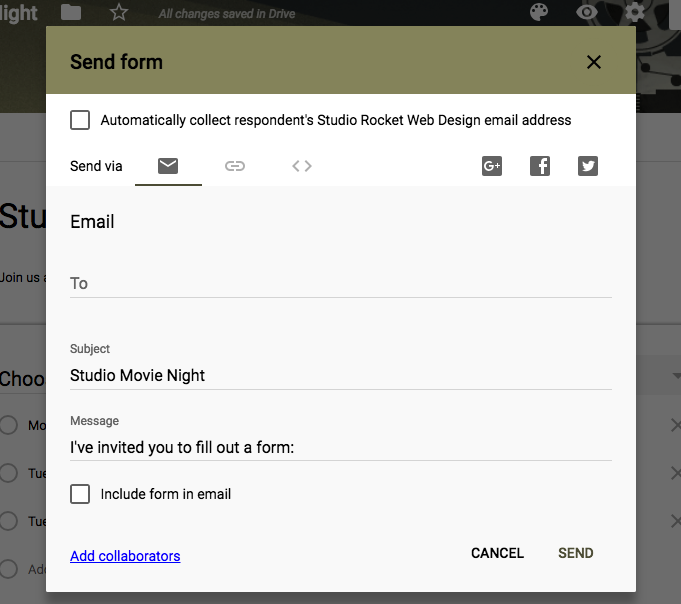
Task: Share form via Google Plus icon
Action: click(x=492, y=166)
